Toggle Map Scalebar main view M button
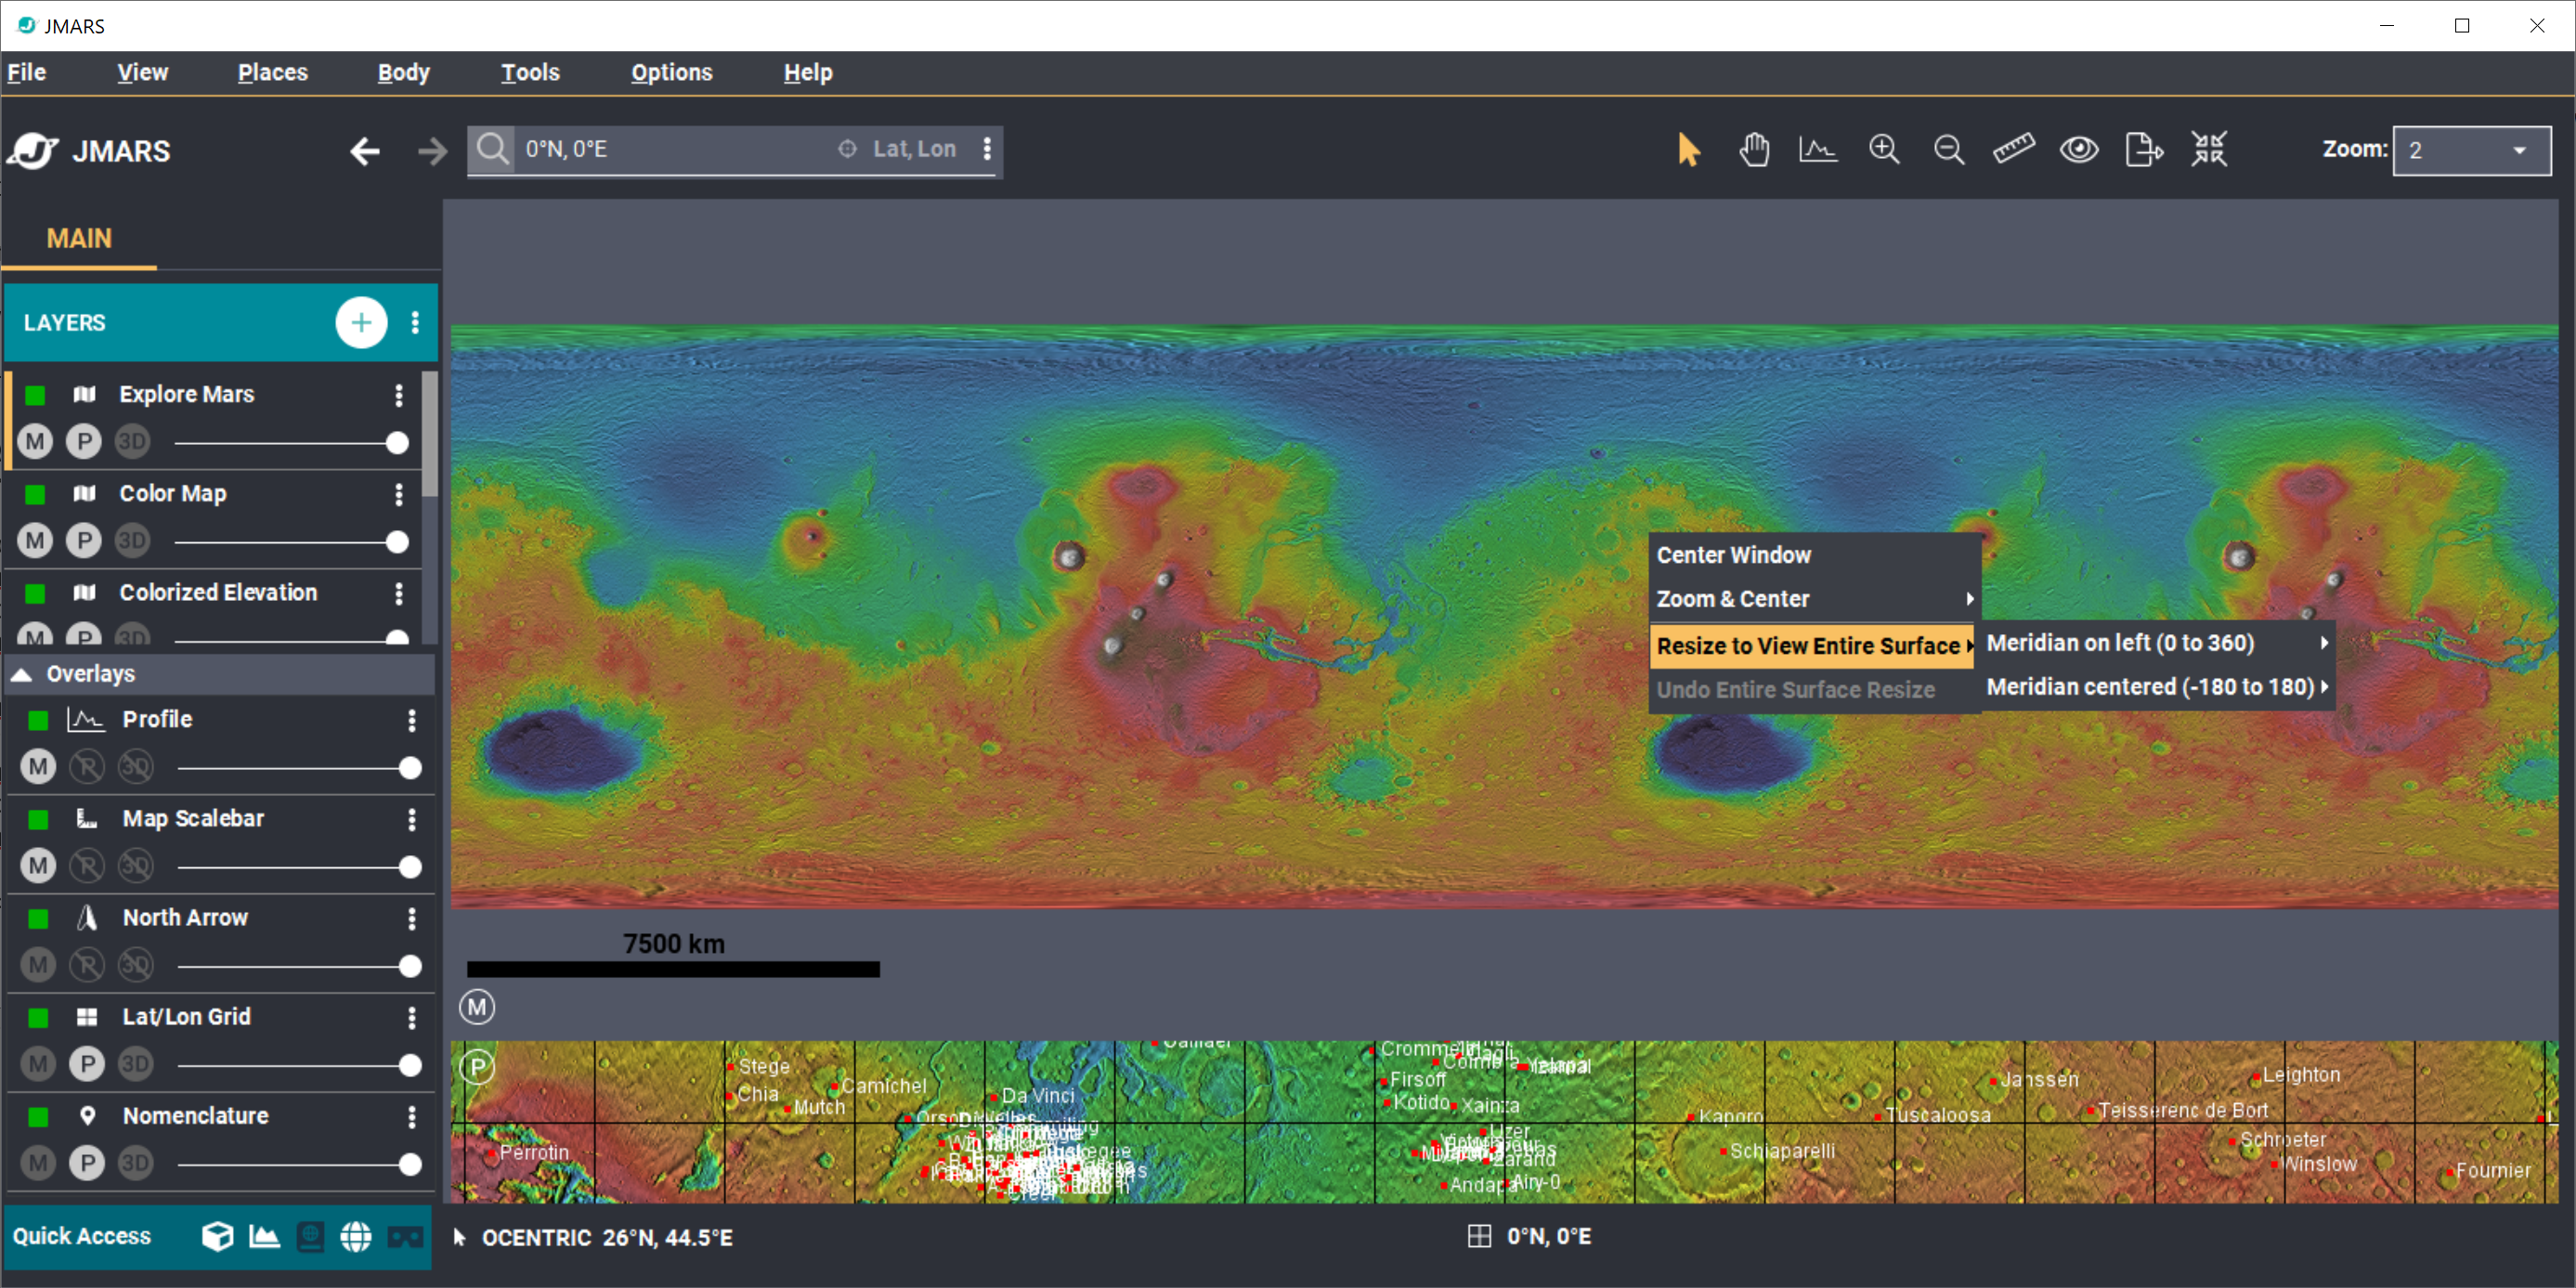Viewport: 2576px width, 1288px height. 38,866
